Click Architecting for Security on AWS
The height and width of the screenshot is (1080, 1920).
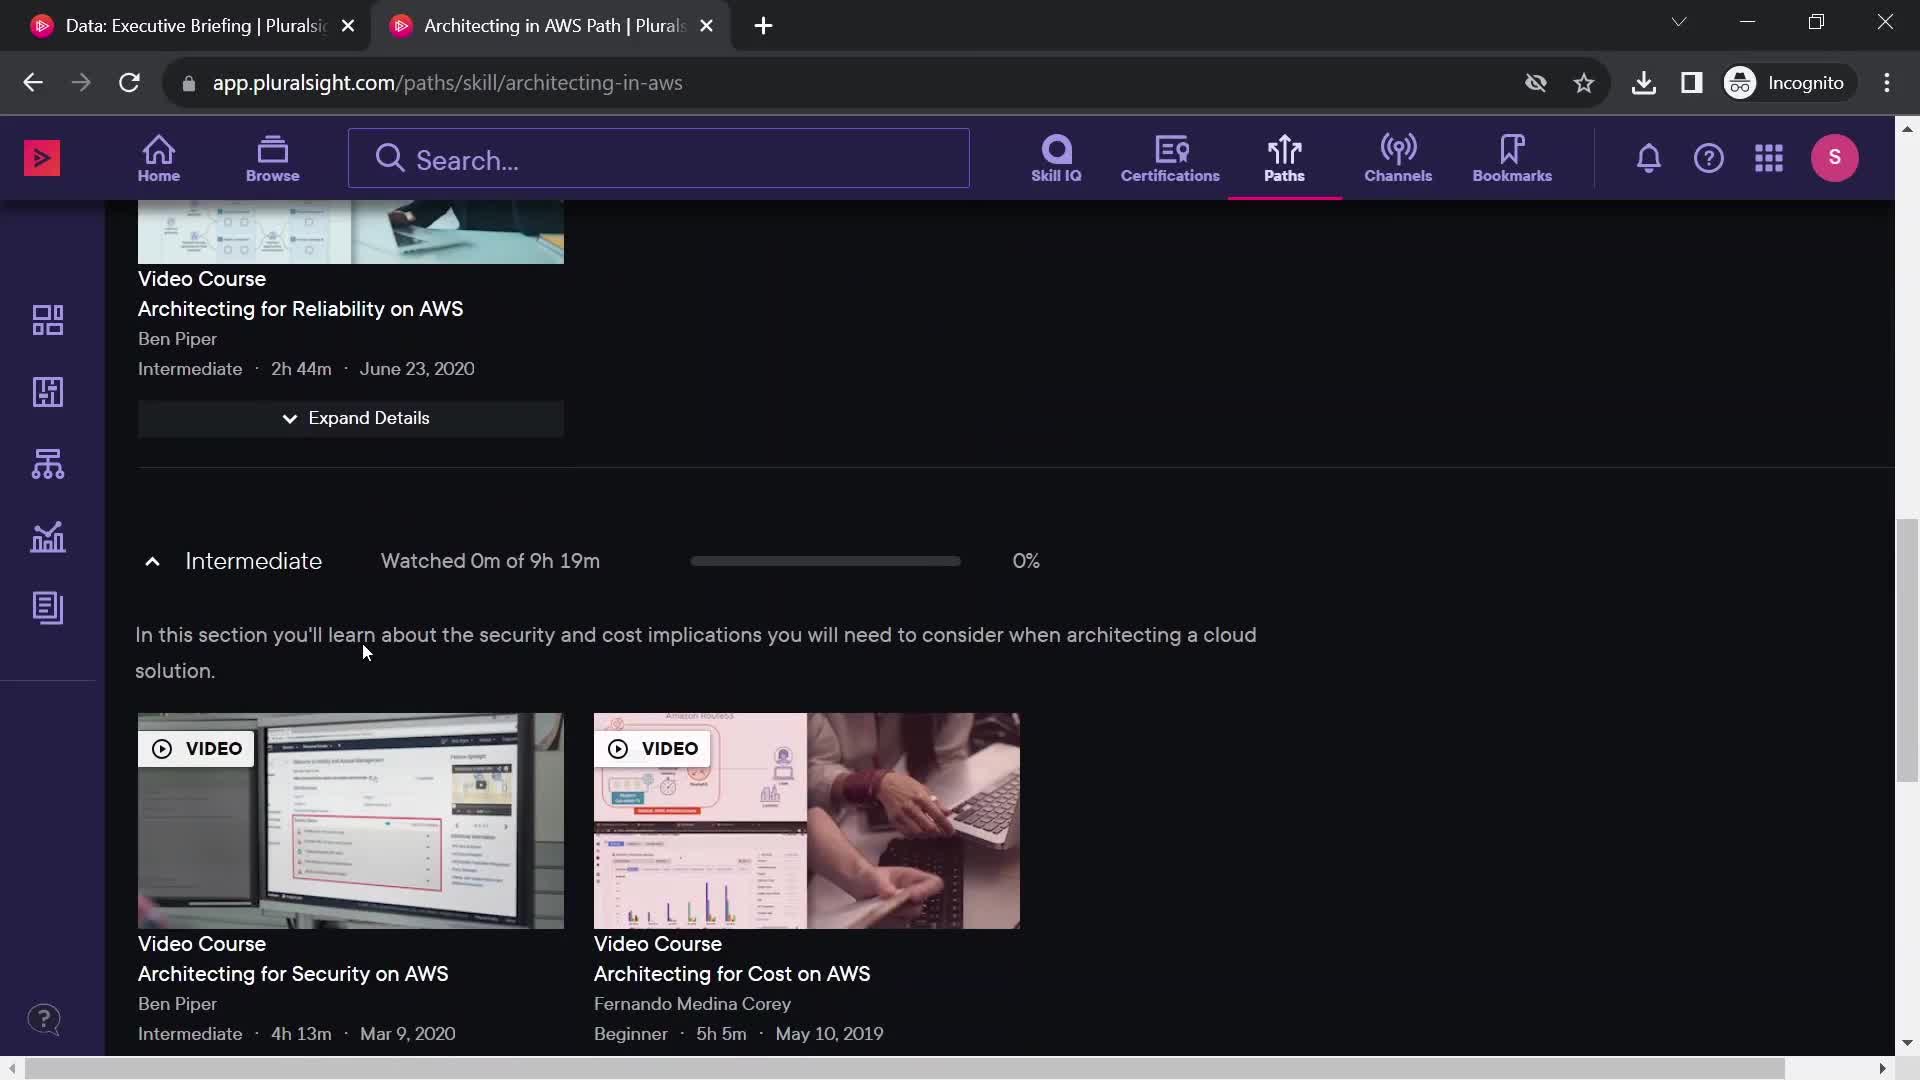click(x=293, y=973)
